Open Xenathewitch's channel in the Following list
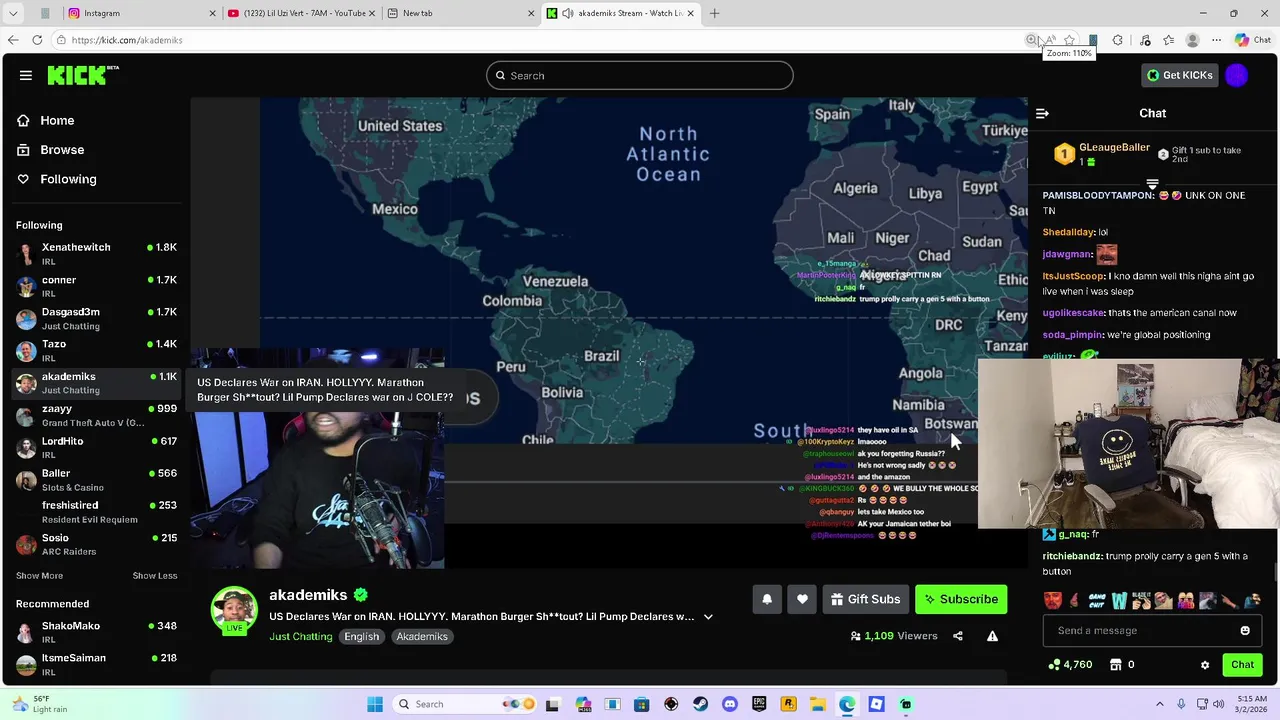This screenshot has height=720, width=1280. [x=96, y=254]
